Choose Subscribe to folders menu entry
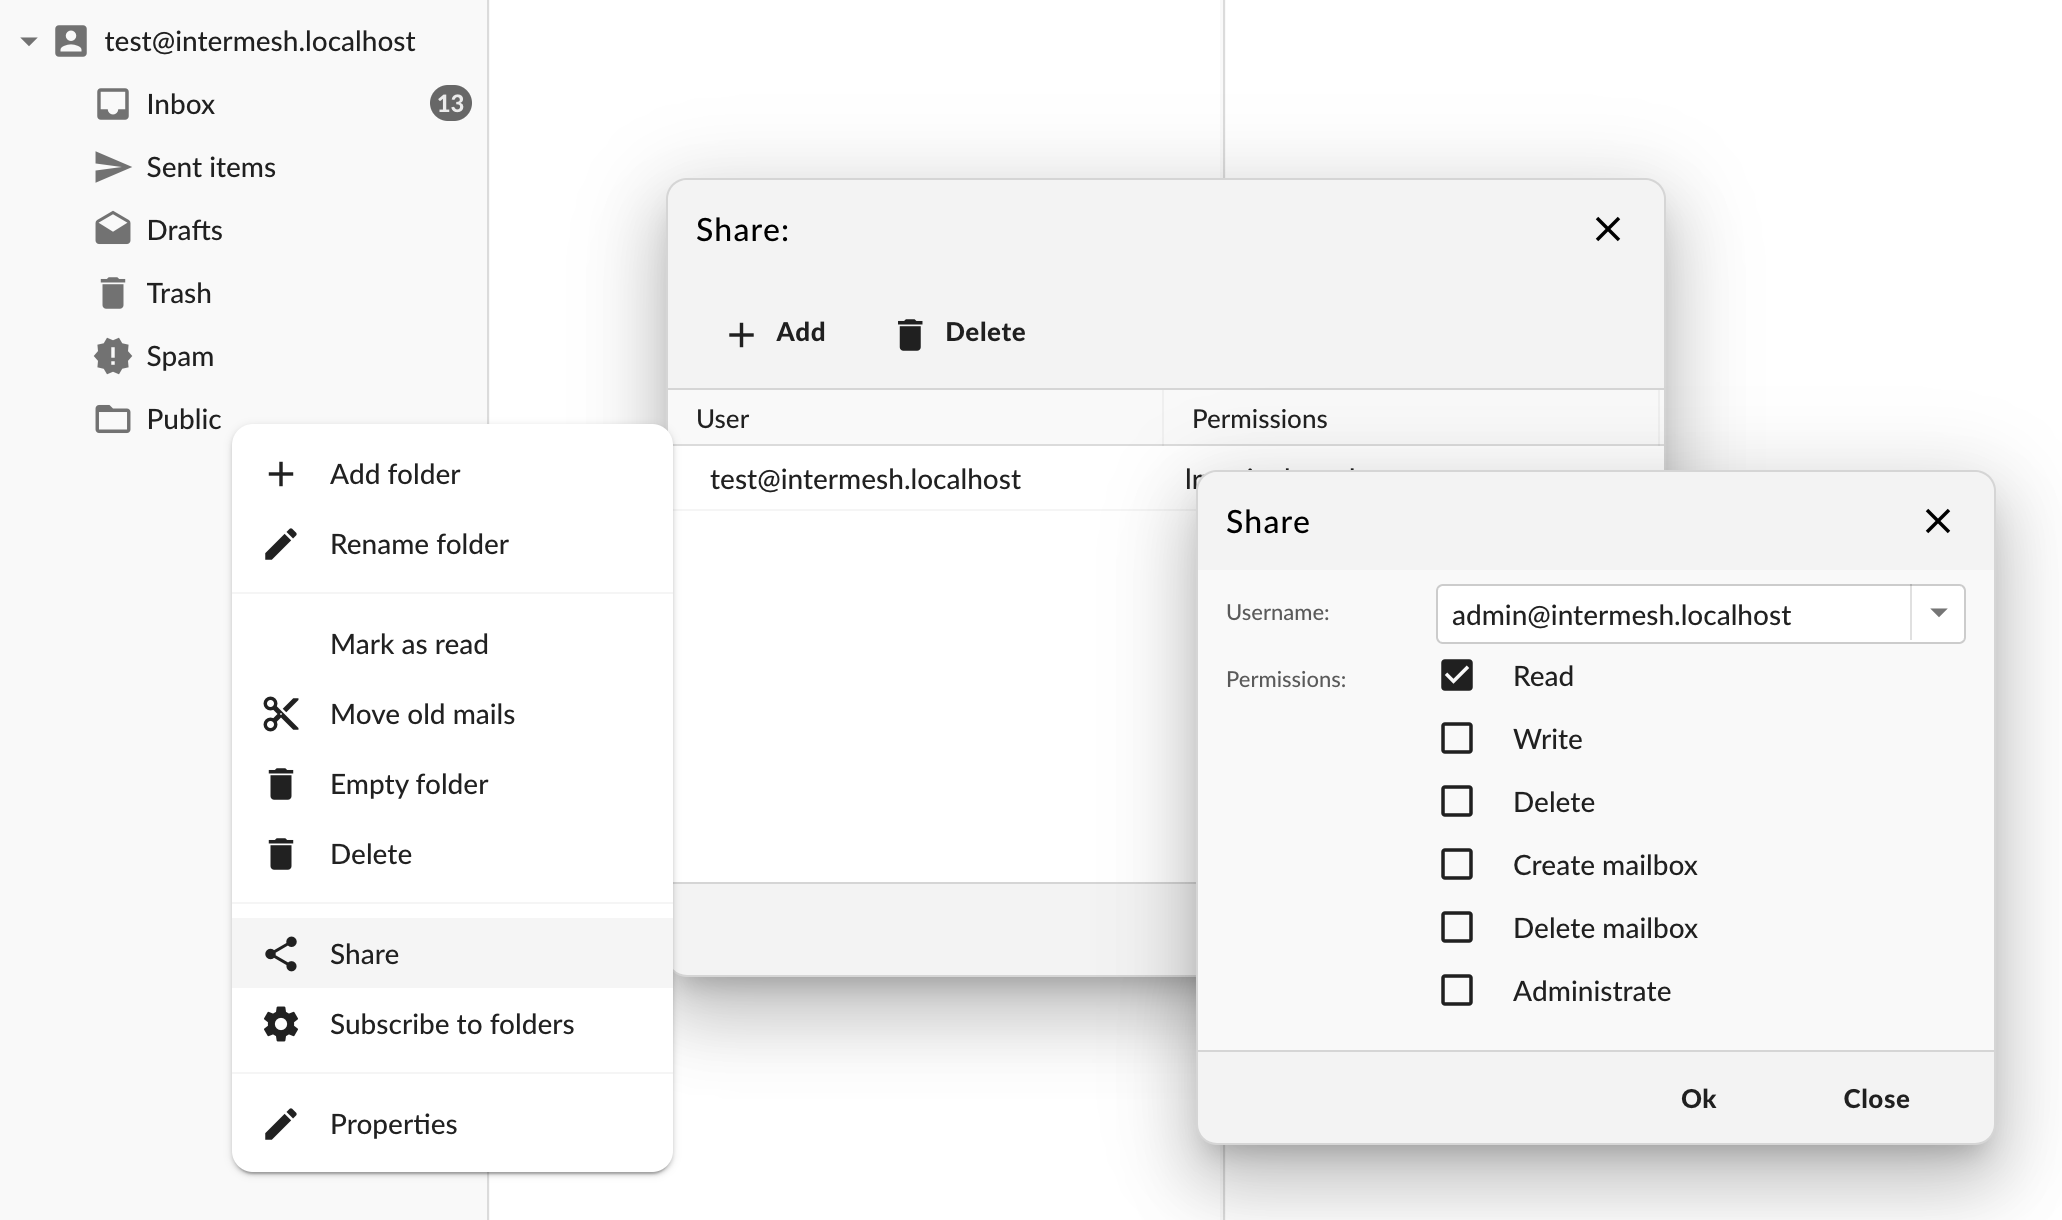This screenshot has width=2062, height=1220. coord(452,1024)
